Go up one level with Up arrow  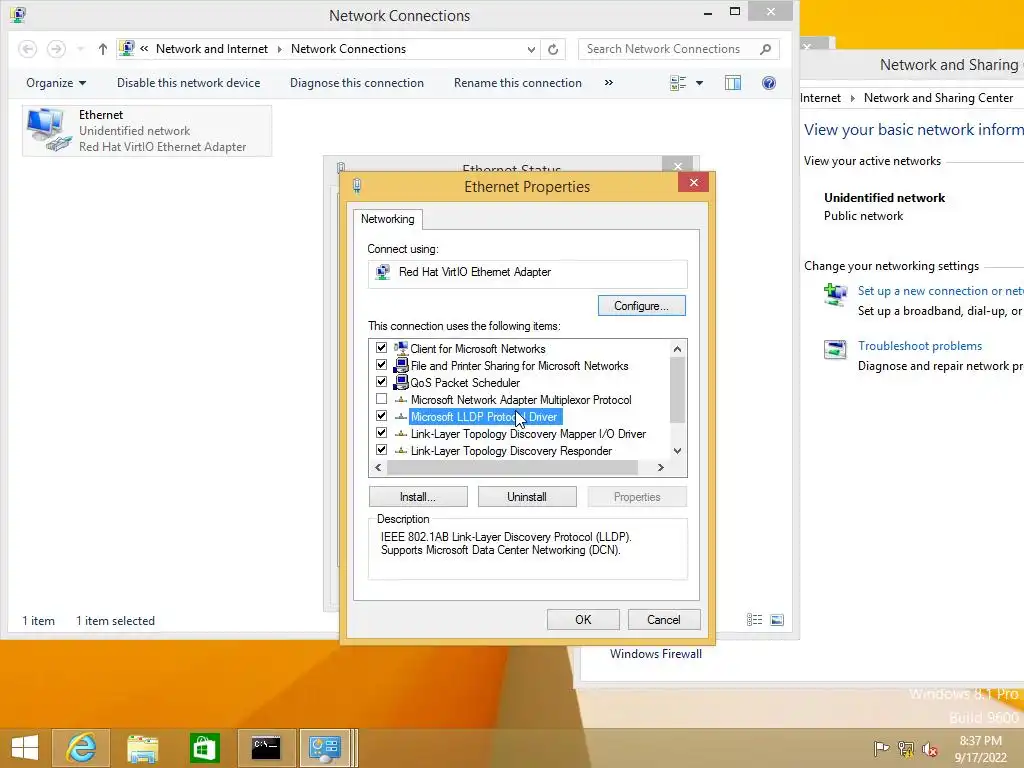pos(103,49)
